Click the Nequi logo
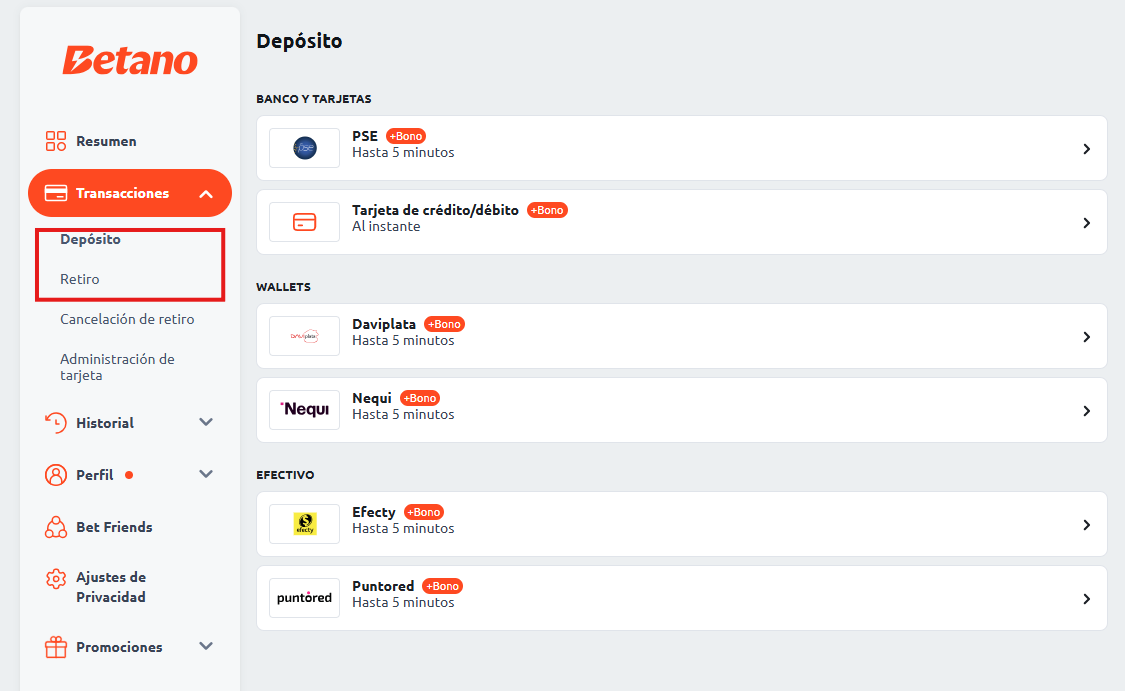Screen dimensions: 1125x691 304,410
